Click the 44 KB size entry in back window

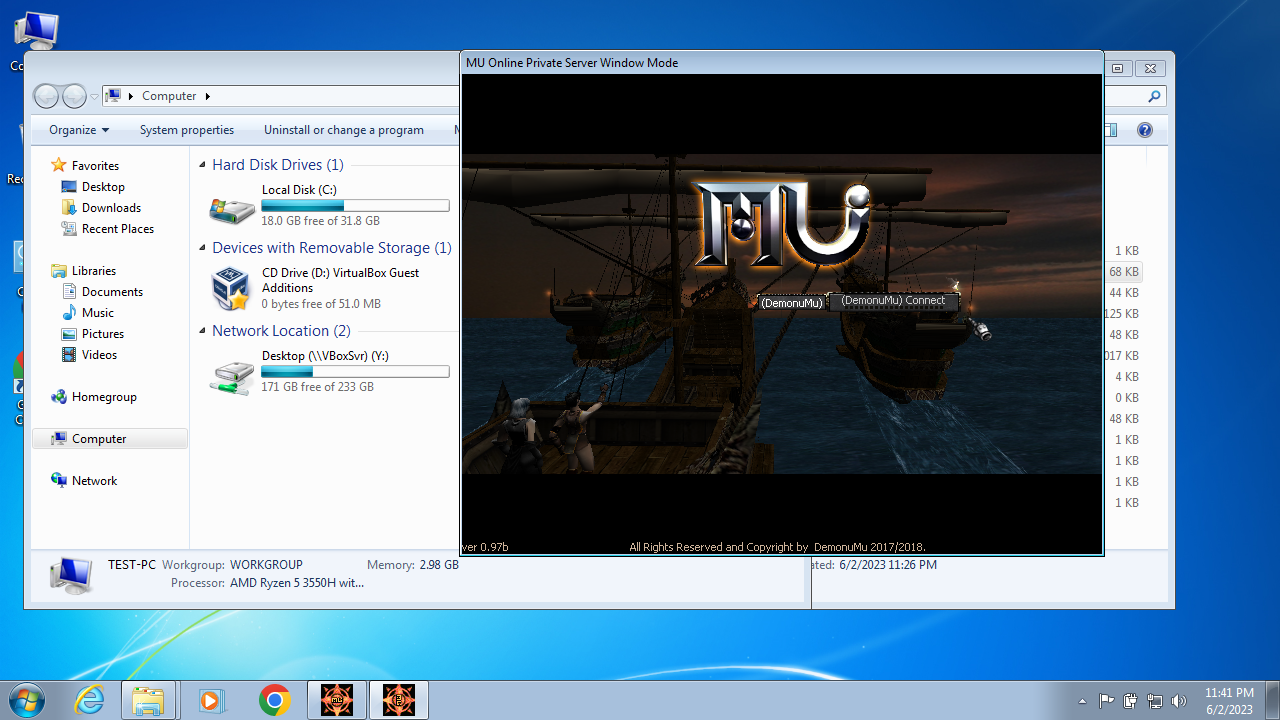(1123, 293)
